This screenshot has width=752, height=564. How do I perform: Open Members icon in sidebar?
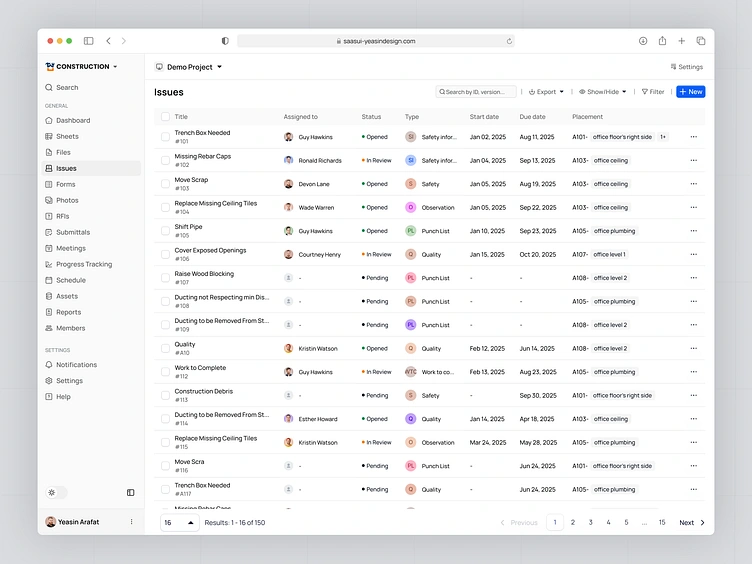(48, 328)
